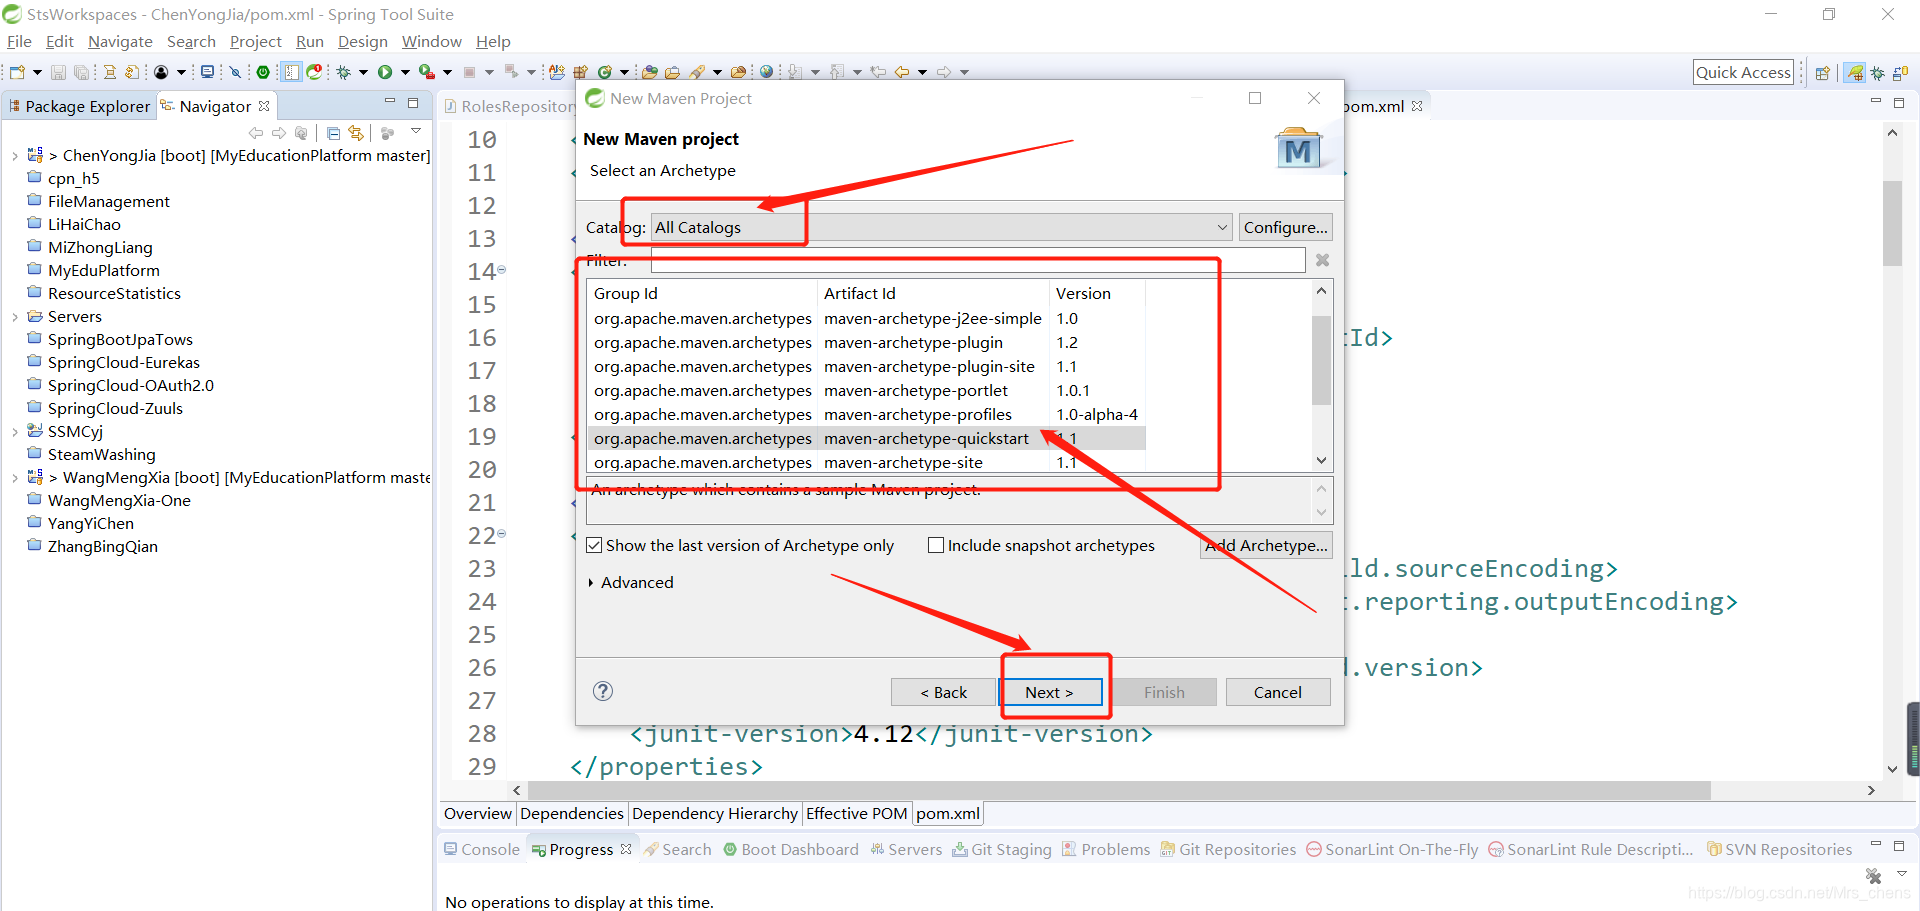This screenshot has height=911, width=1920.
Task: Click the Relaunch Spring Boot icon with red badge
Action: pyautogui.click(x=314, y=72)
